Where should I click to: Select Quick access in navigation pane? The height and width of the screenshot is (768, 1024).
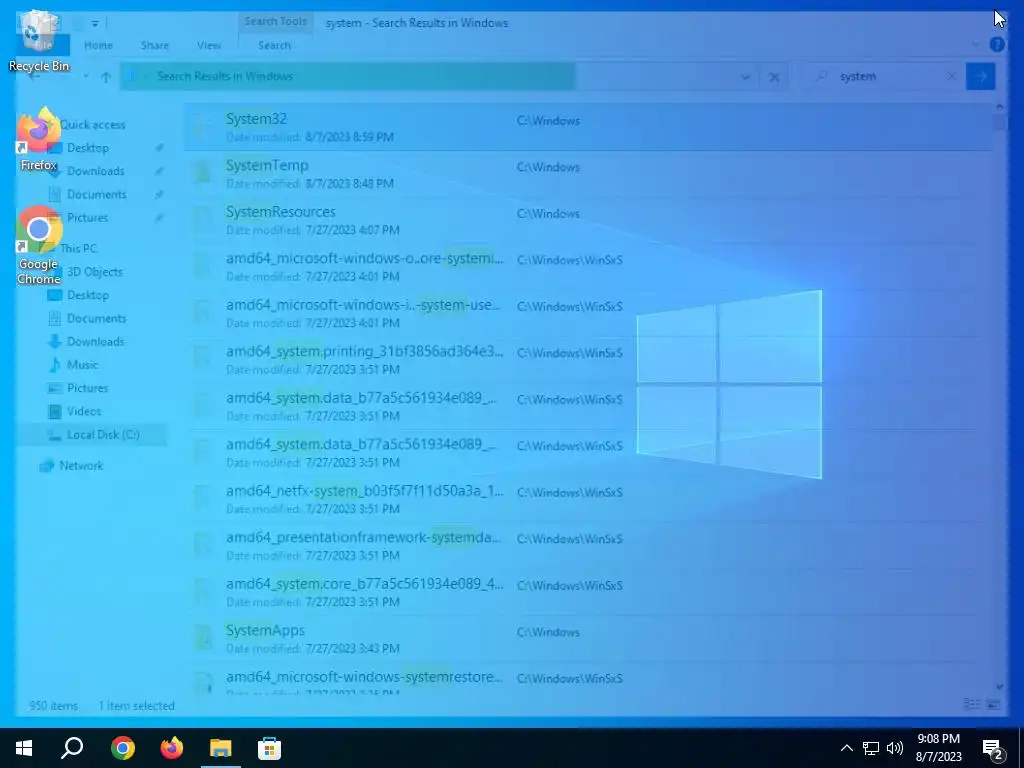click(92, 125)
